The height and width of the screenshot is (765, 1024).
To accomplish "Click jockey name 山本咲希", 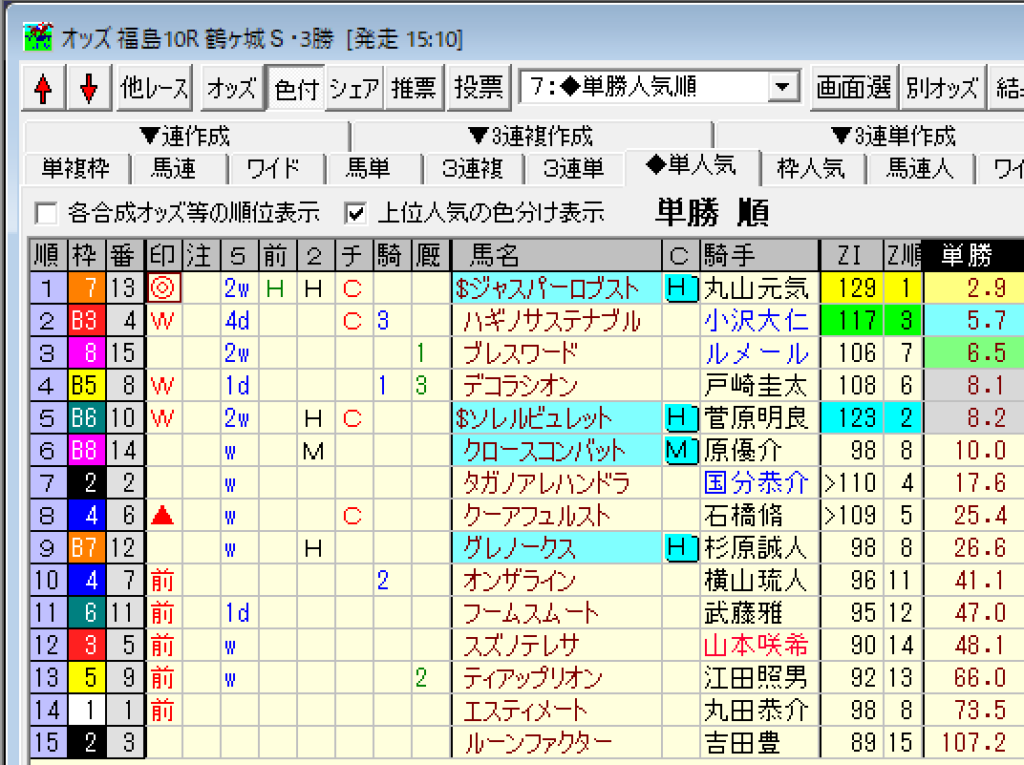I will 756,645.
